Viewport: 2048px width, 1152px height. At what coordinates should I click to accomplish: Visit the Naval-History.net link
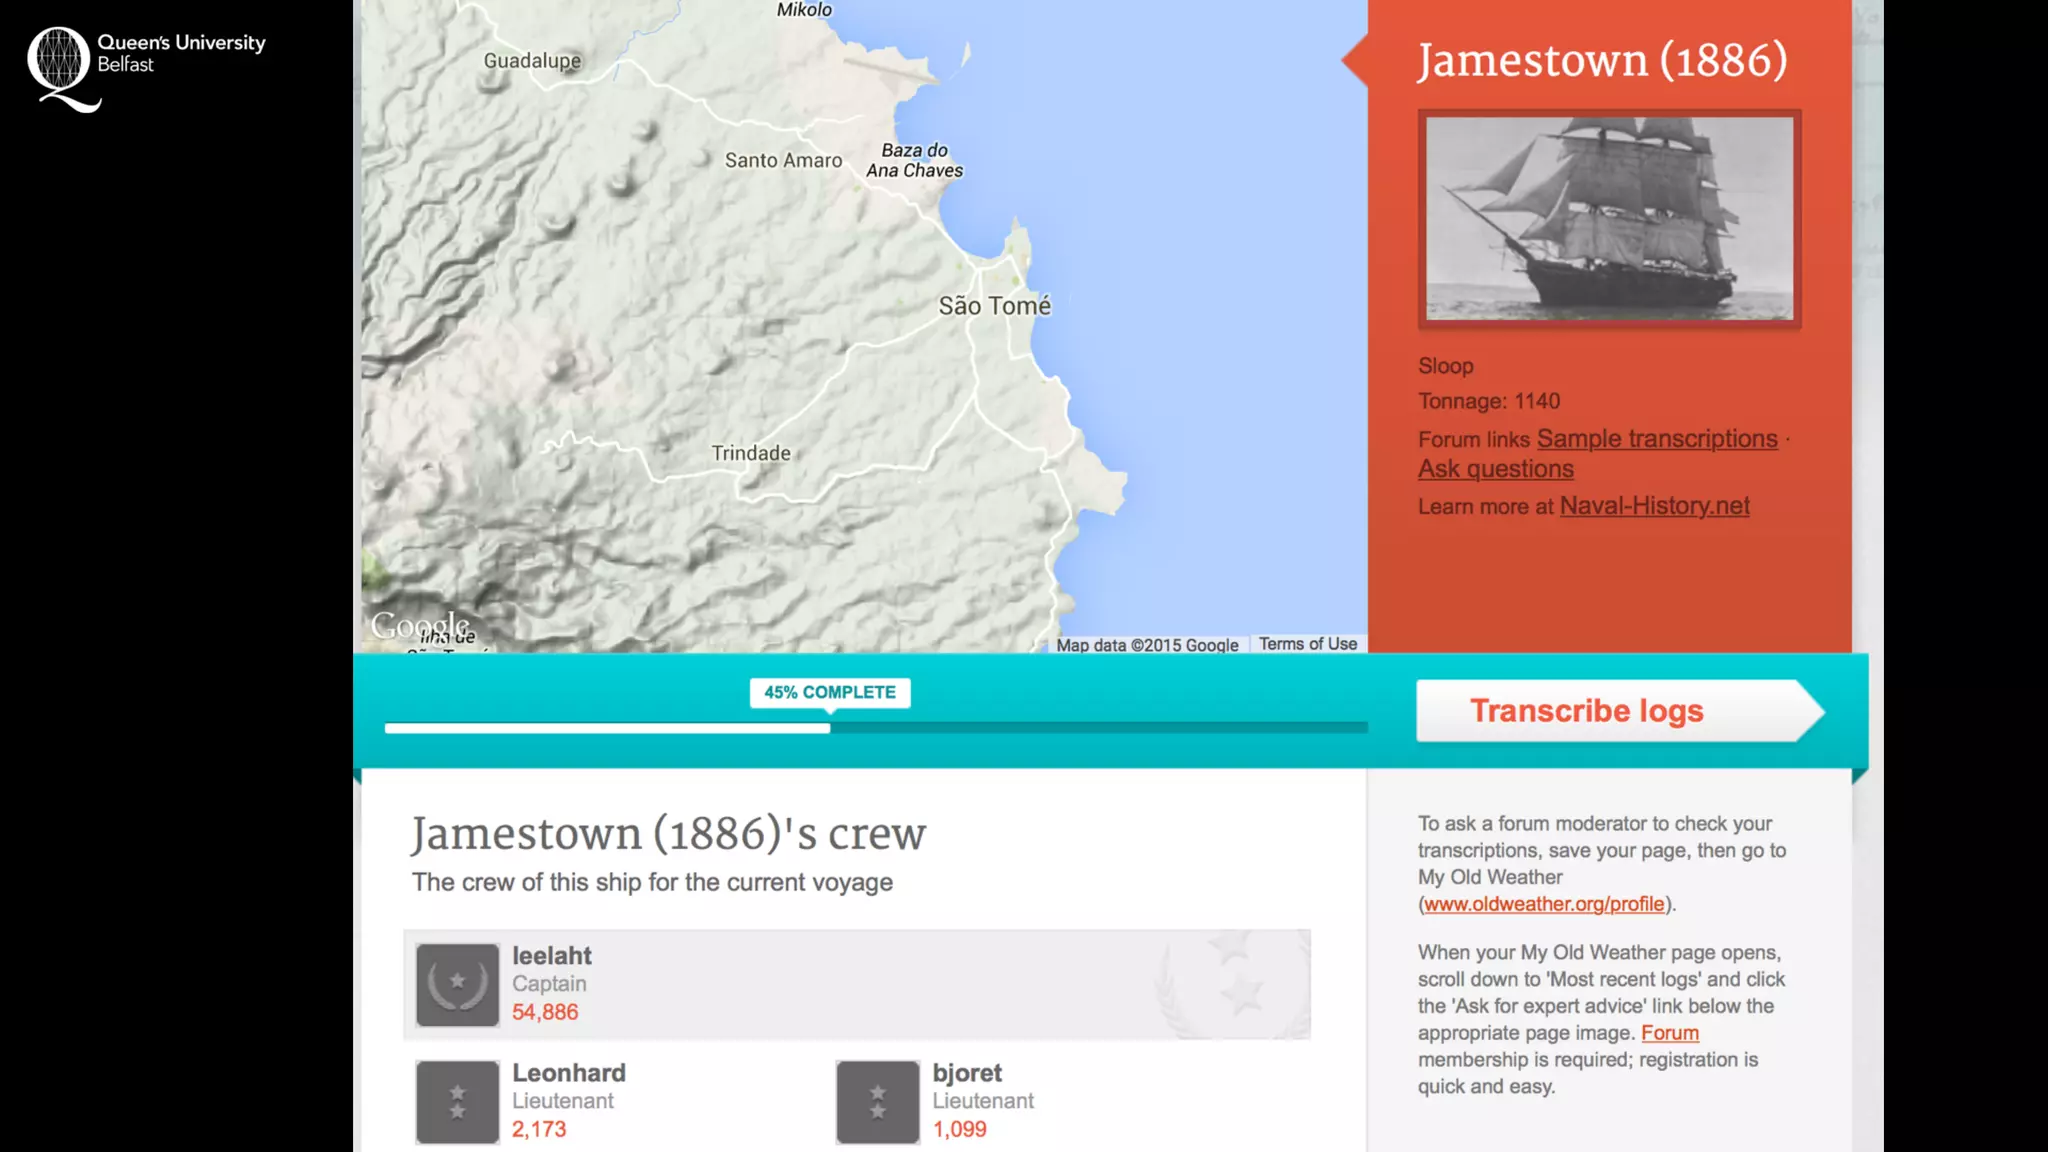pos(1654,506)
